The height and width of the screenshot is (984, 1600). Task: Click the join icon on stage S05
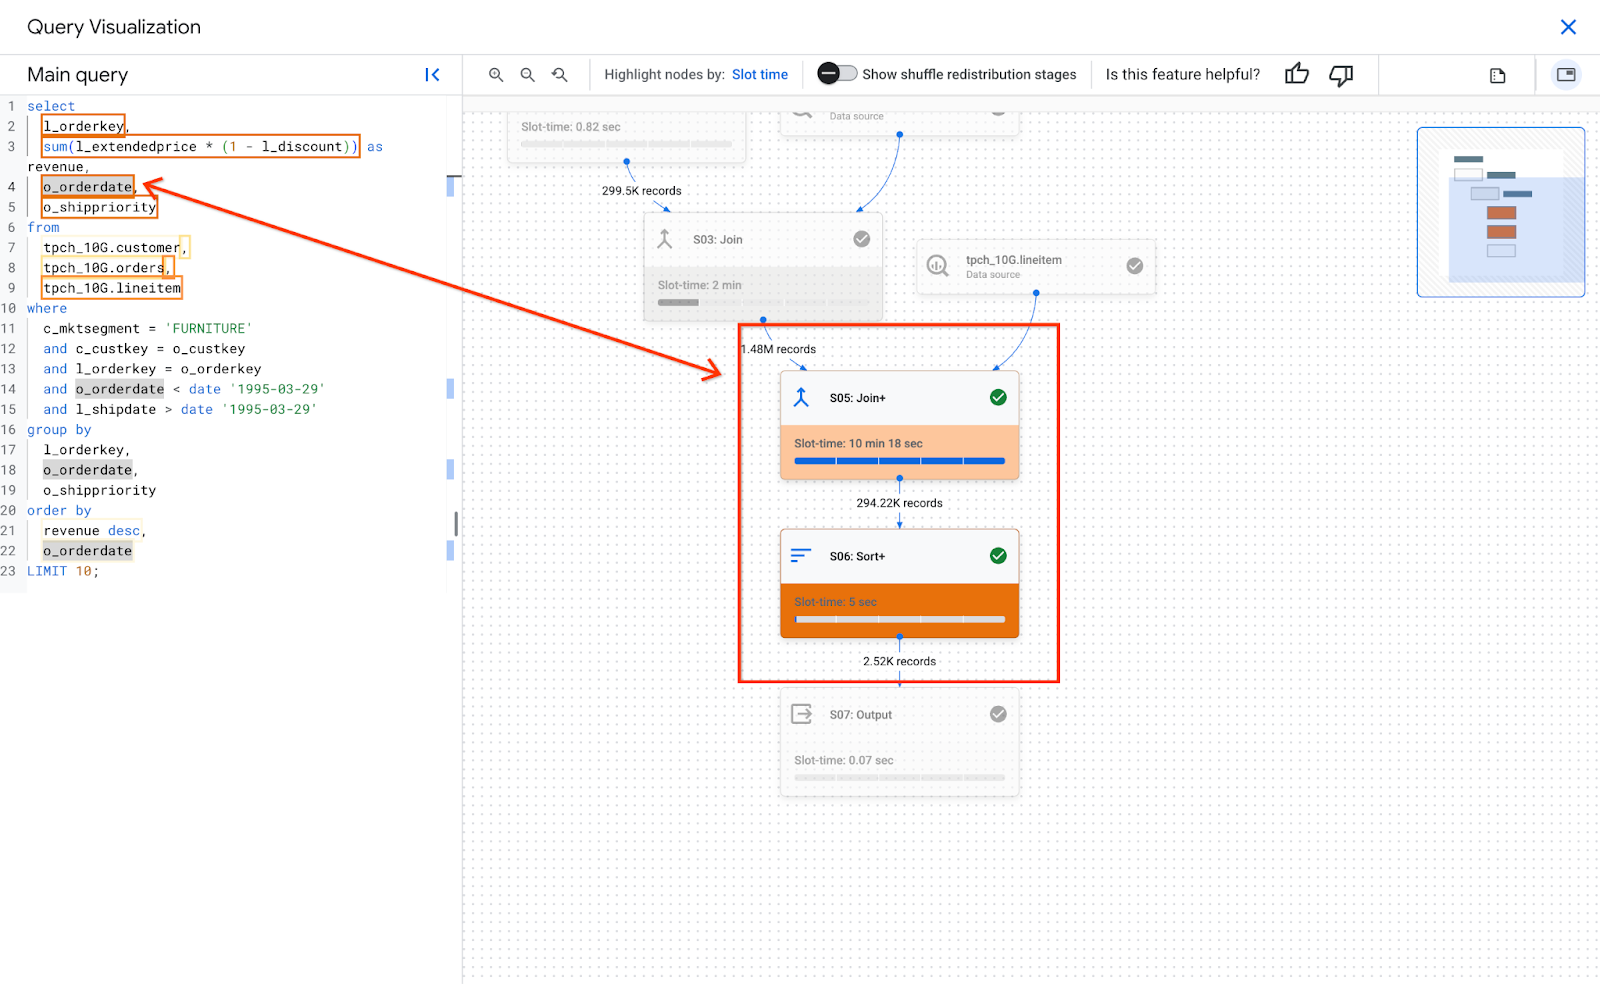[x=801, y=397]
